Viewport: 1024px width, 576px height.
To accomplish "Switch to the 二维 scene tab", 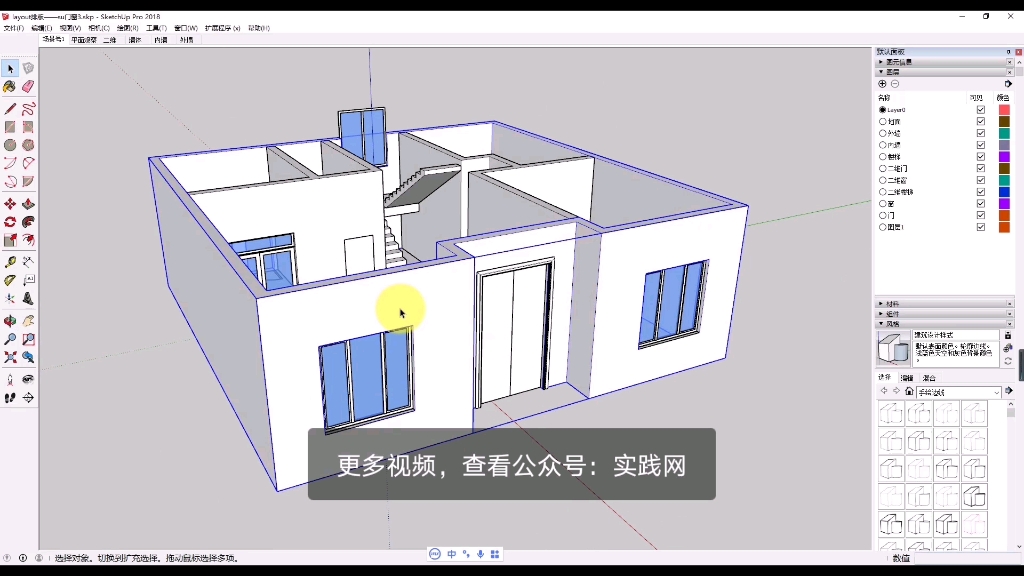I will pyautogui.click(x=110, y=40).
